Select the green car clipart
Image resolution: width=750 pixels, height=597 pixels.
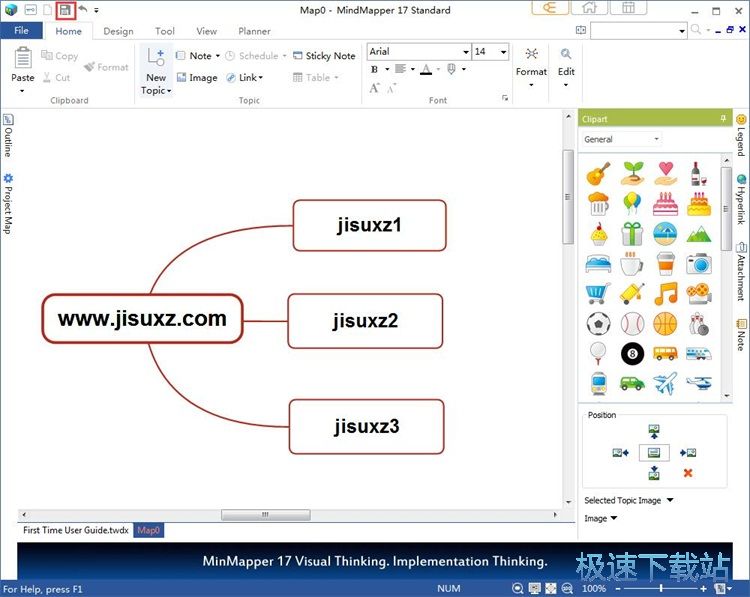632,383
